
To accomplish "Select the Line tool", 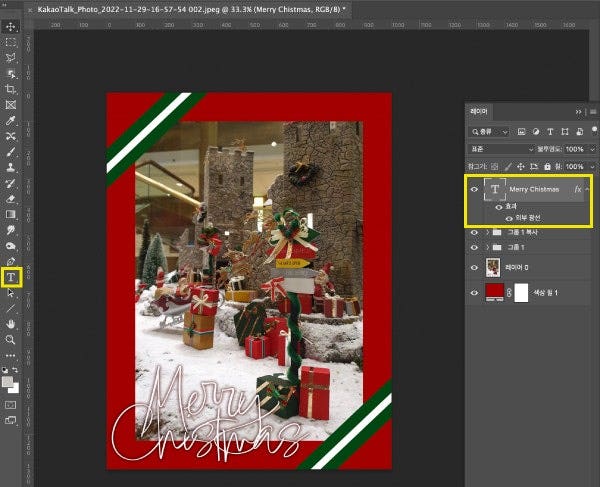I will (11, 308).
